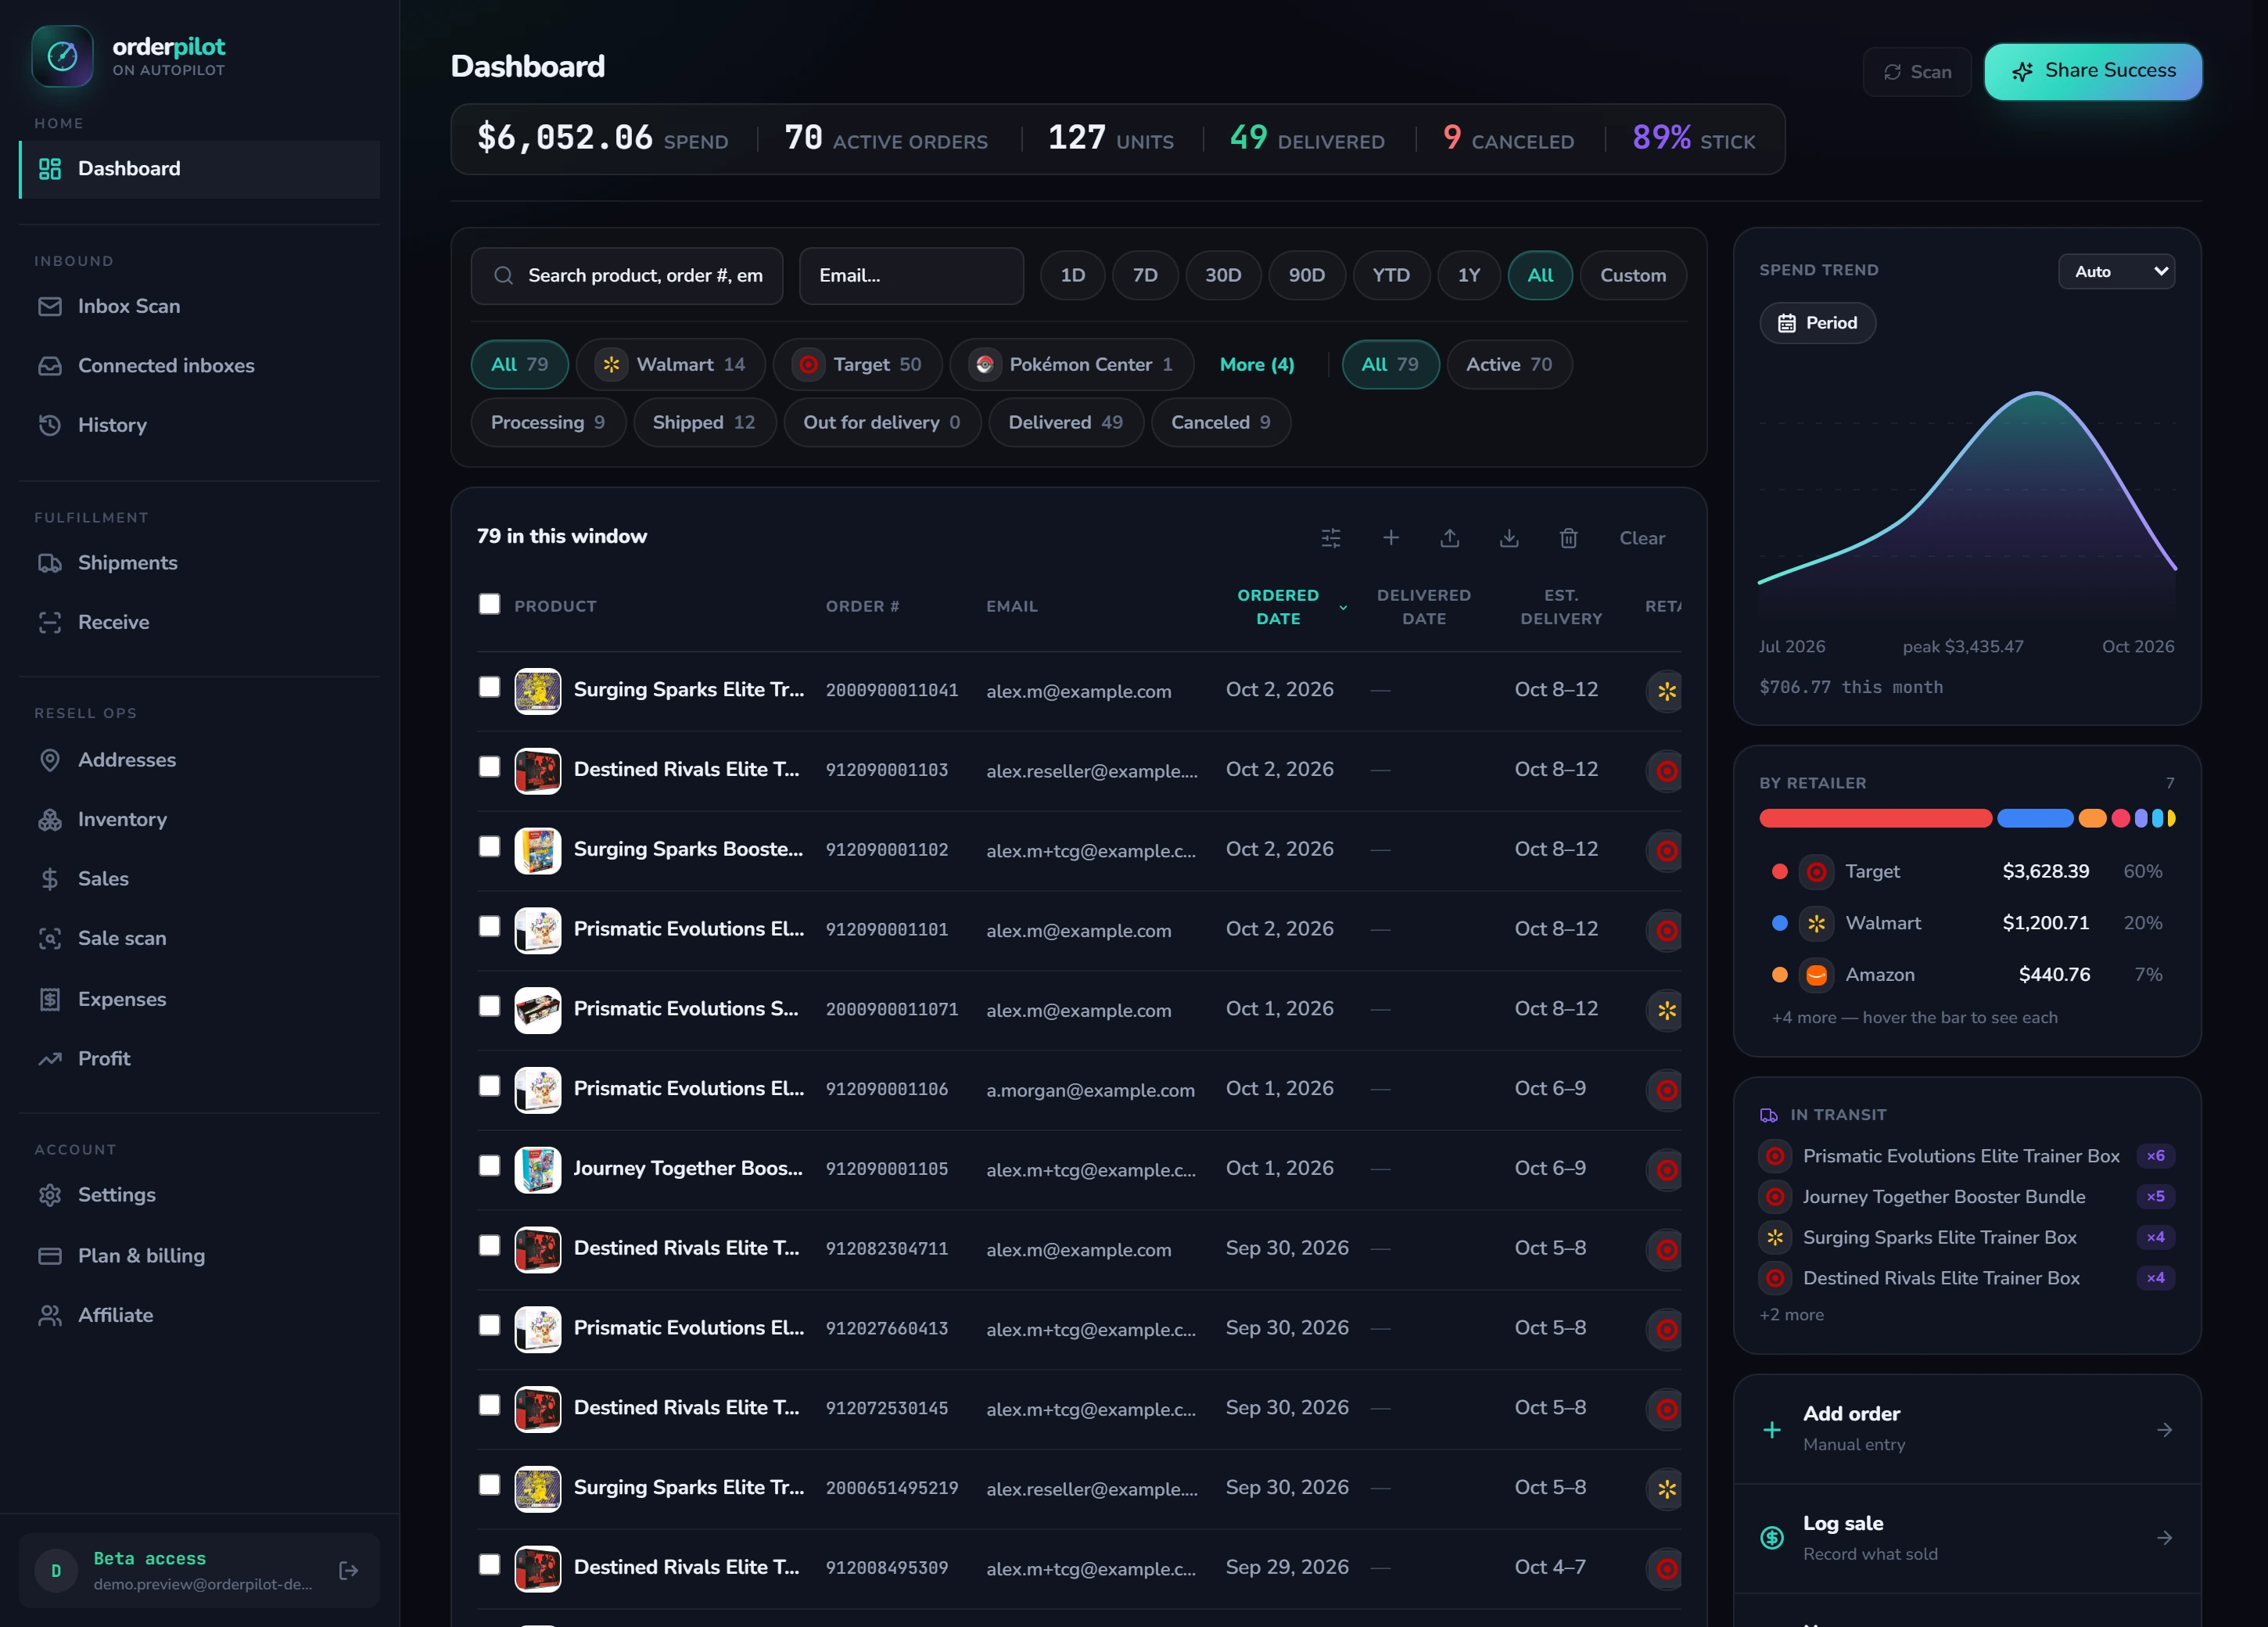Open the Period selector in Spend Trend

pyautogui.click(x=1817, y=323)
